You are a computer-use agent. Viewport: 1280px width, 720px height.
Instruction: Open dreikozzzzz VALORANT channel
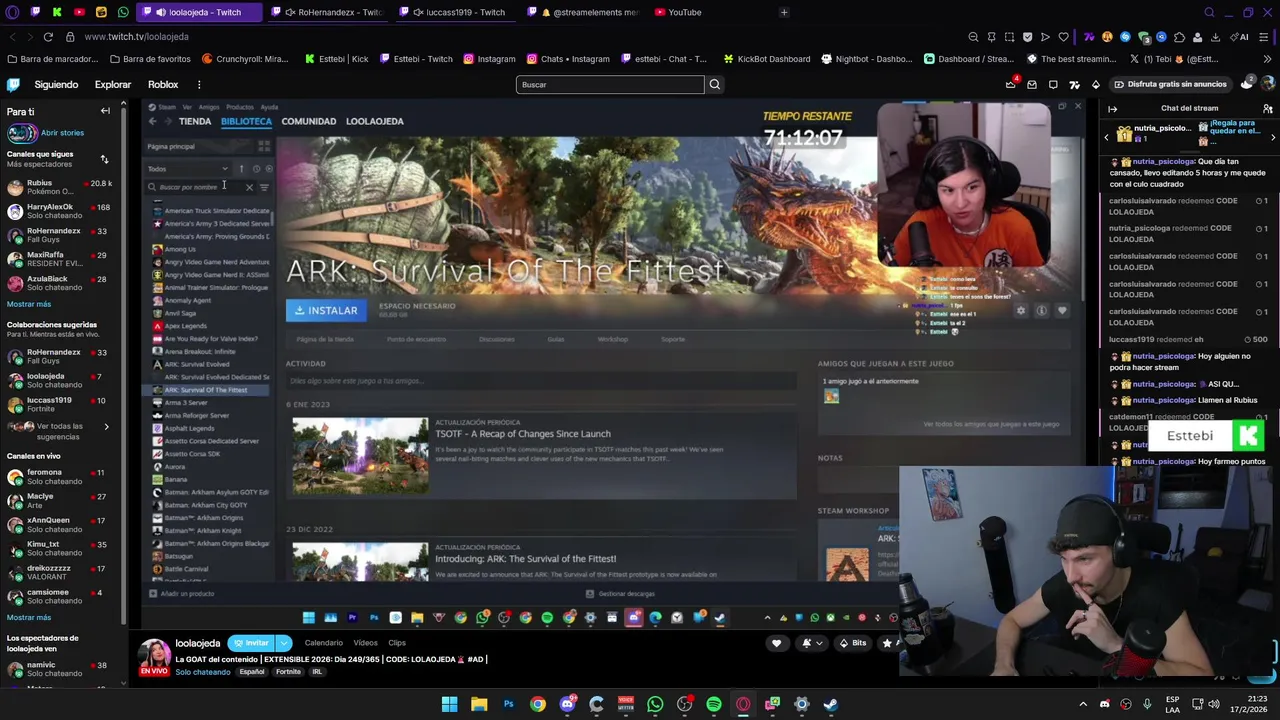(60, 572)
